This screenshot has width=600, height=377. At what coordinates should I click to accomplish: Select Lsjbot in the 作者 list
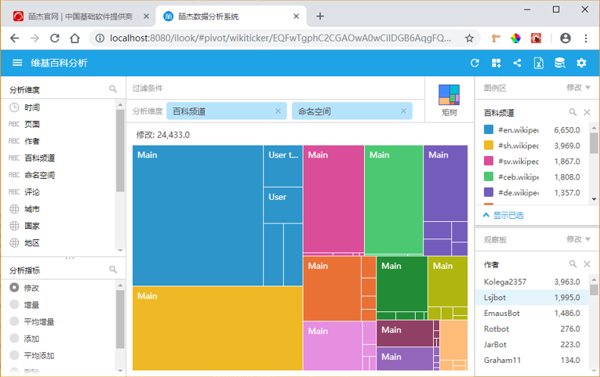click(x=532, y=297)
